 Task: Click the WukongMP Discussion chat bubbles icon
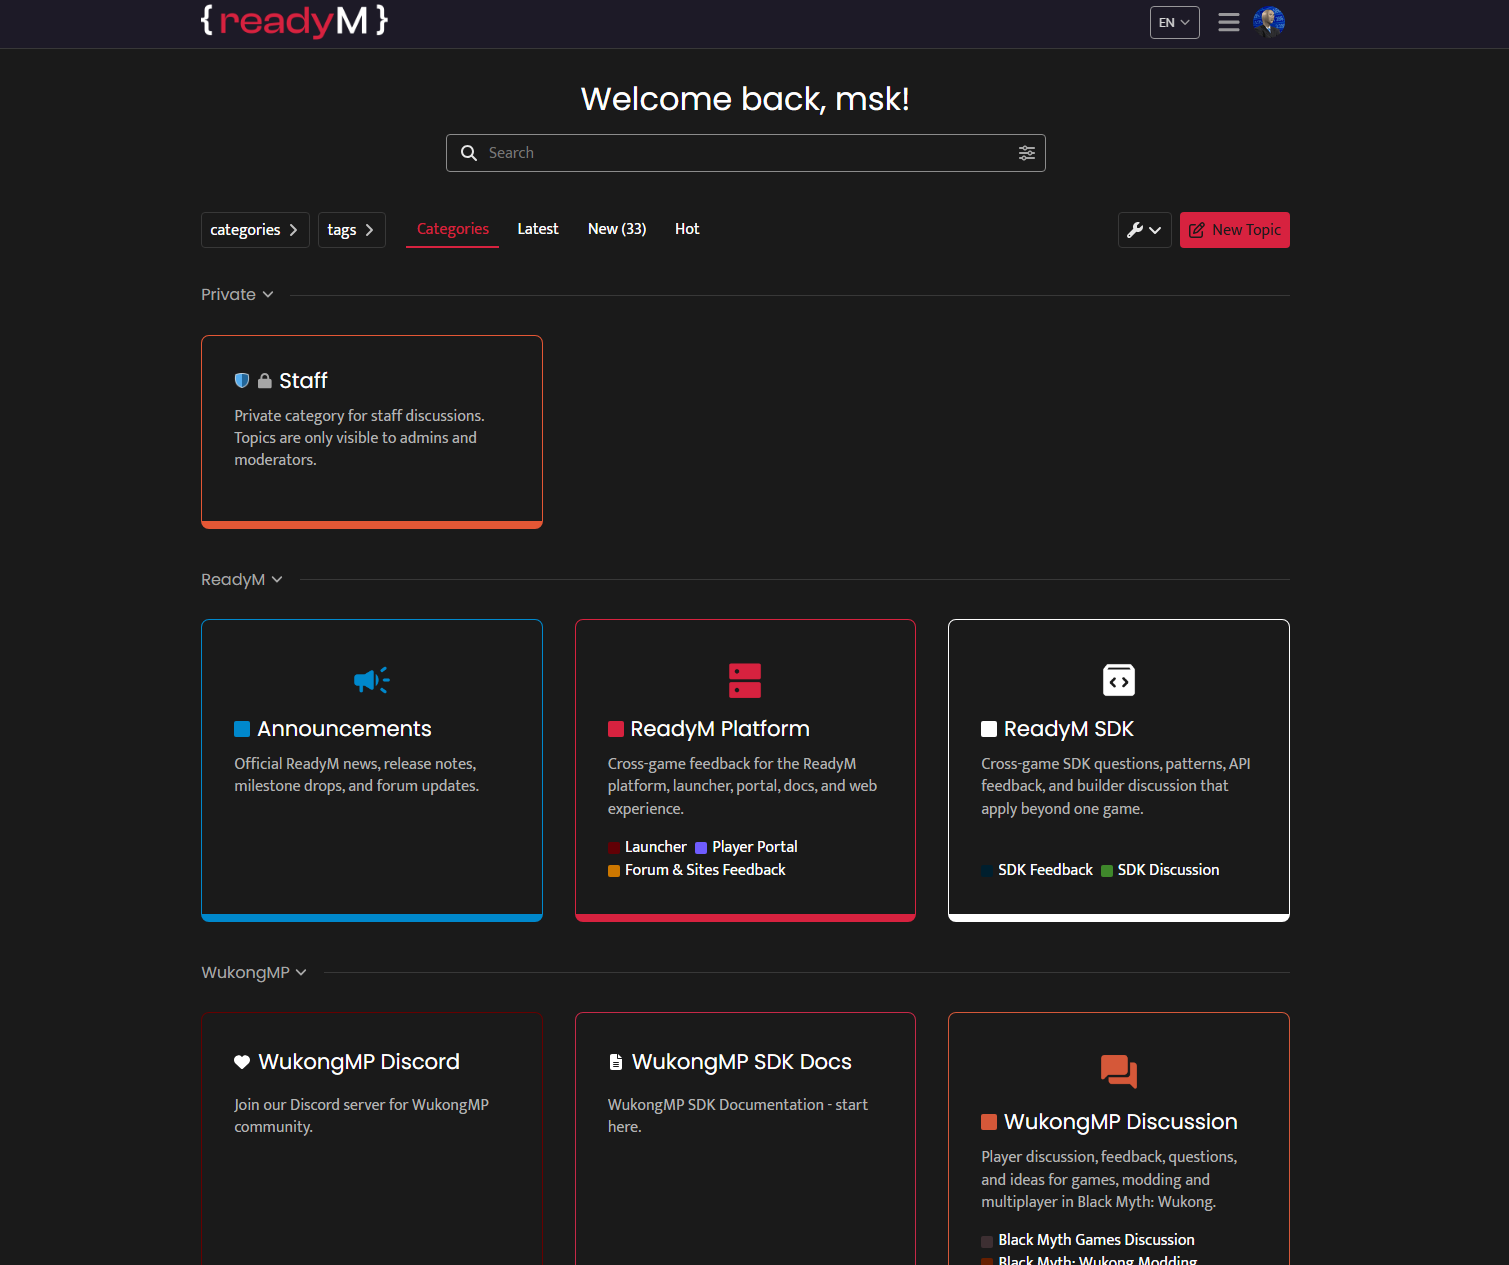click(1118, 1071)
